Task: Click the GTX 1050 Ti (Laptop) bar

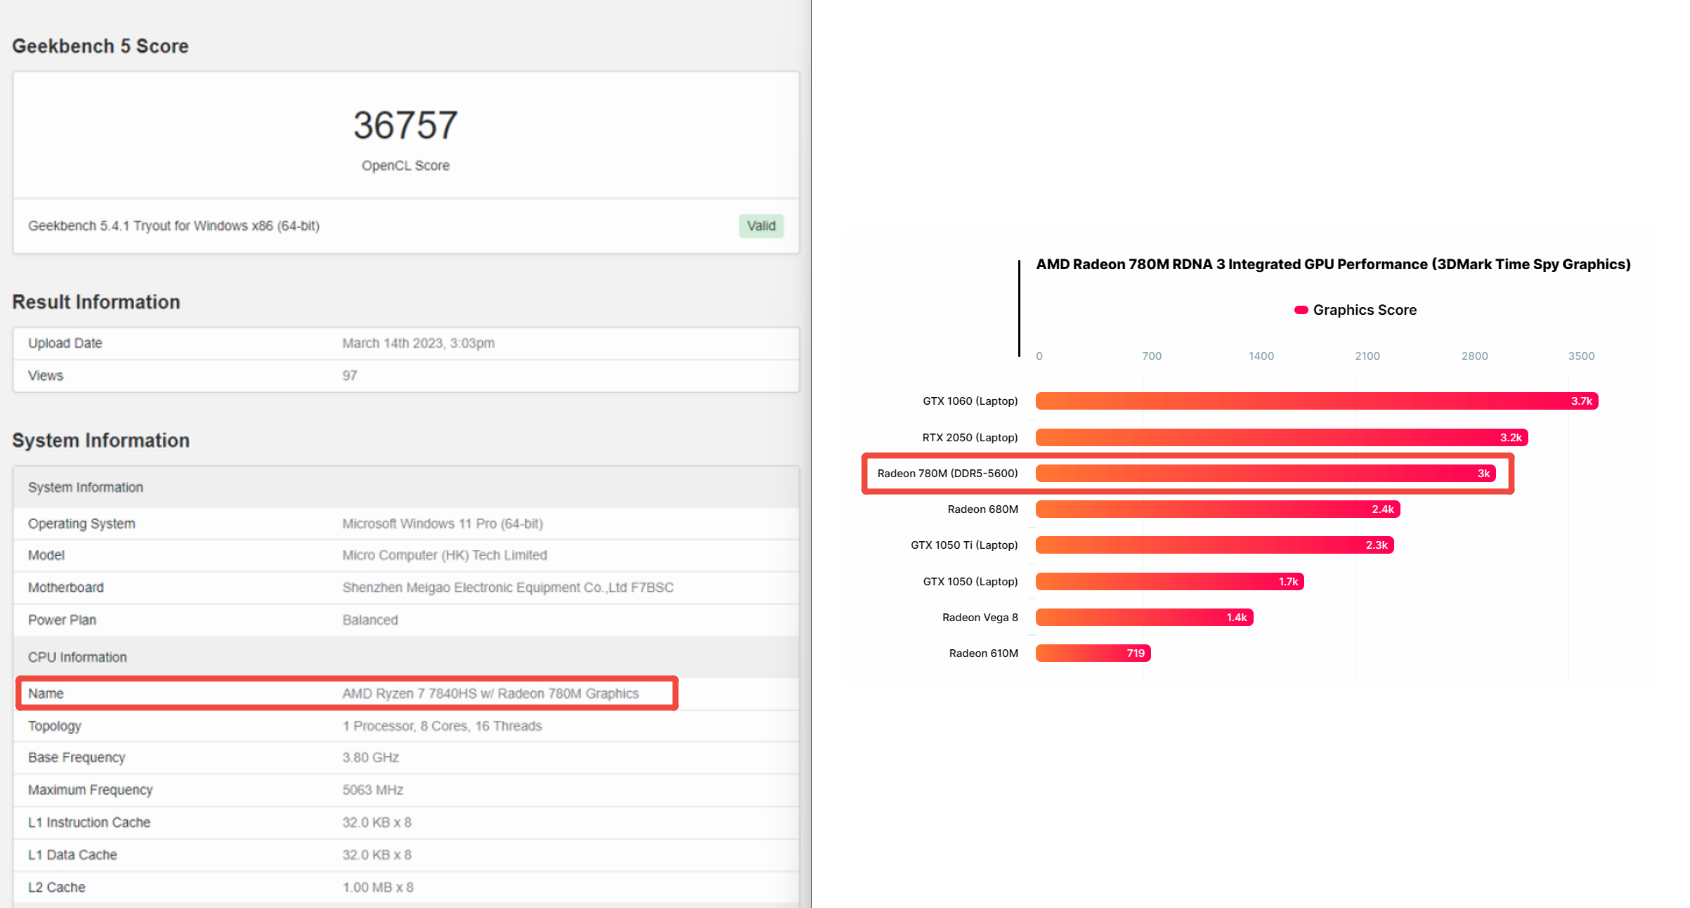Action: tap(1214, 545)
